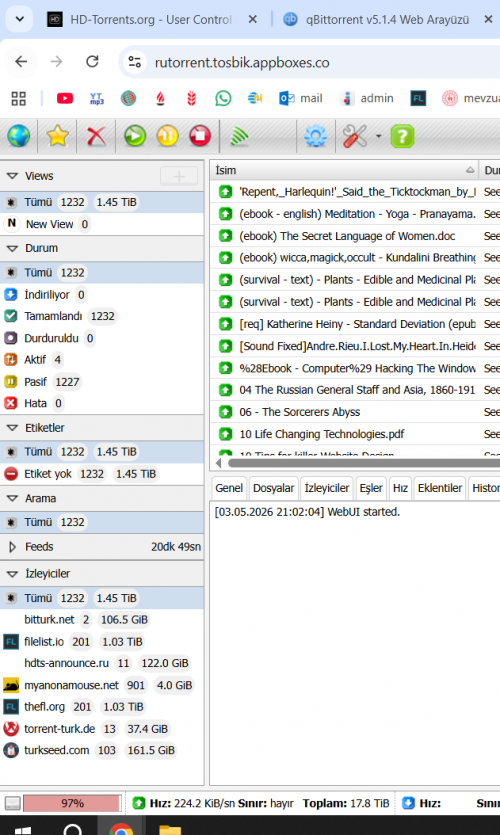Switch to the Dosyalar tab
The image size is (500, 835).
coord(273,488)
